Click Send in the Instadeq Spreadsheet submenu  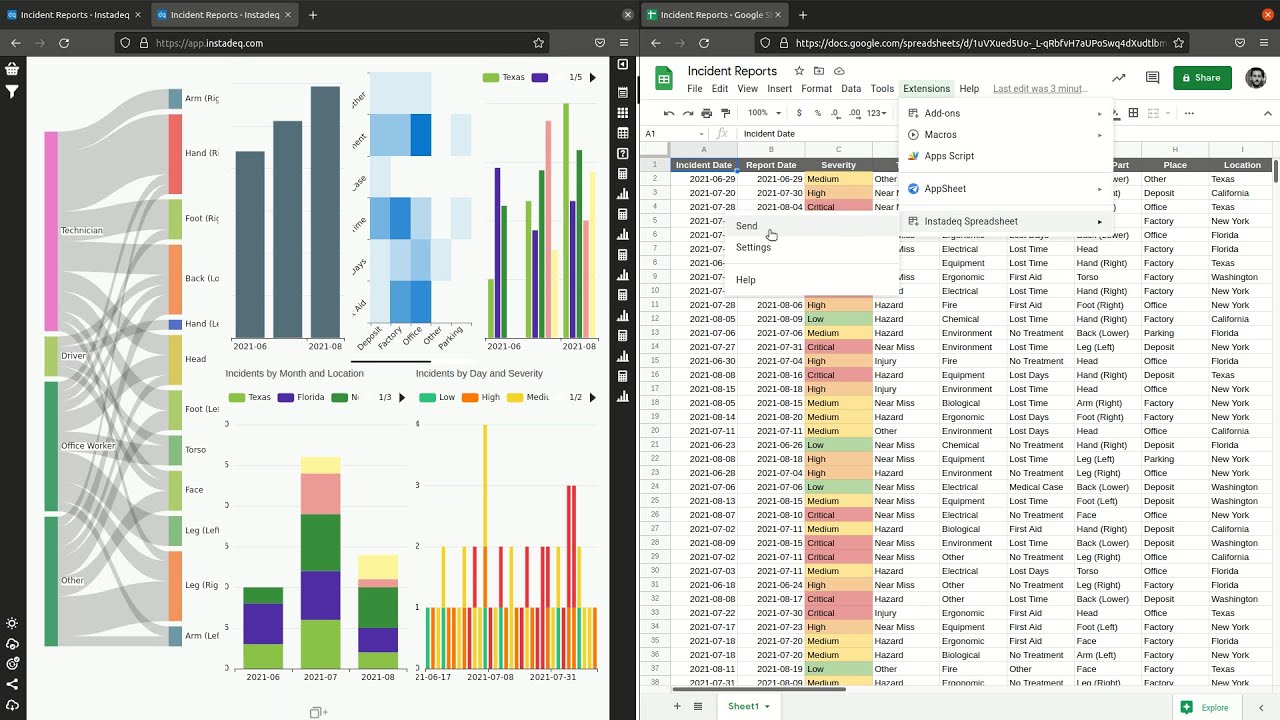click(x=812, y=226)
